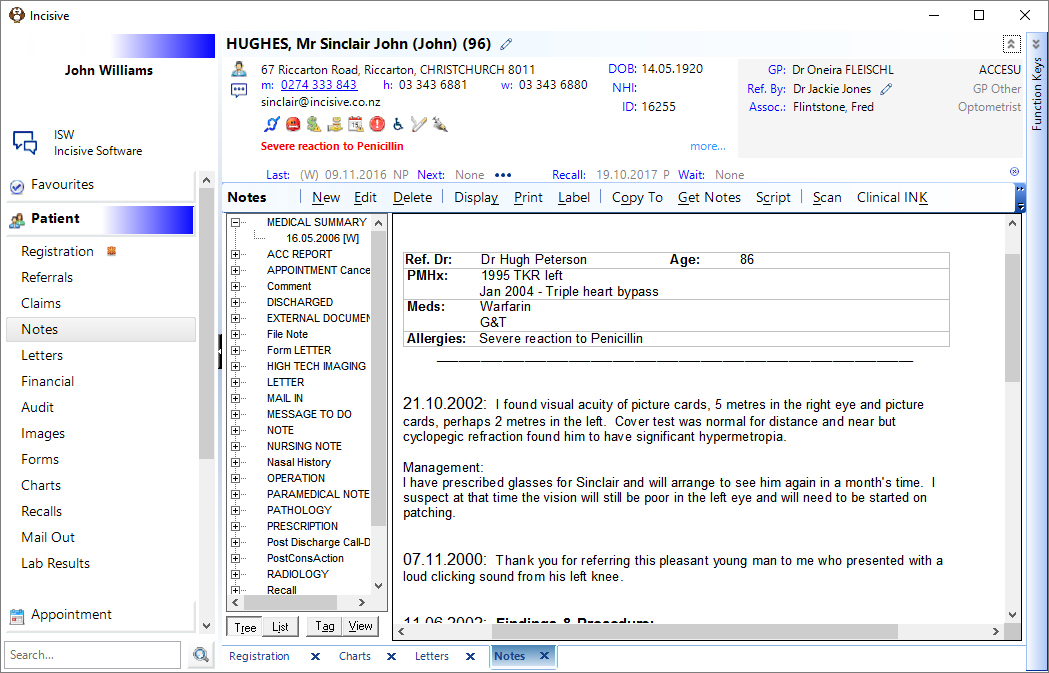Open the Script menu in the Notes toolbar
Viewport: 1049px width, 673px height.
click(773, 197)
